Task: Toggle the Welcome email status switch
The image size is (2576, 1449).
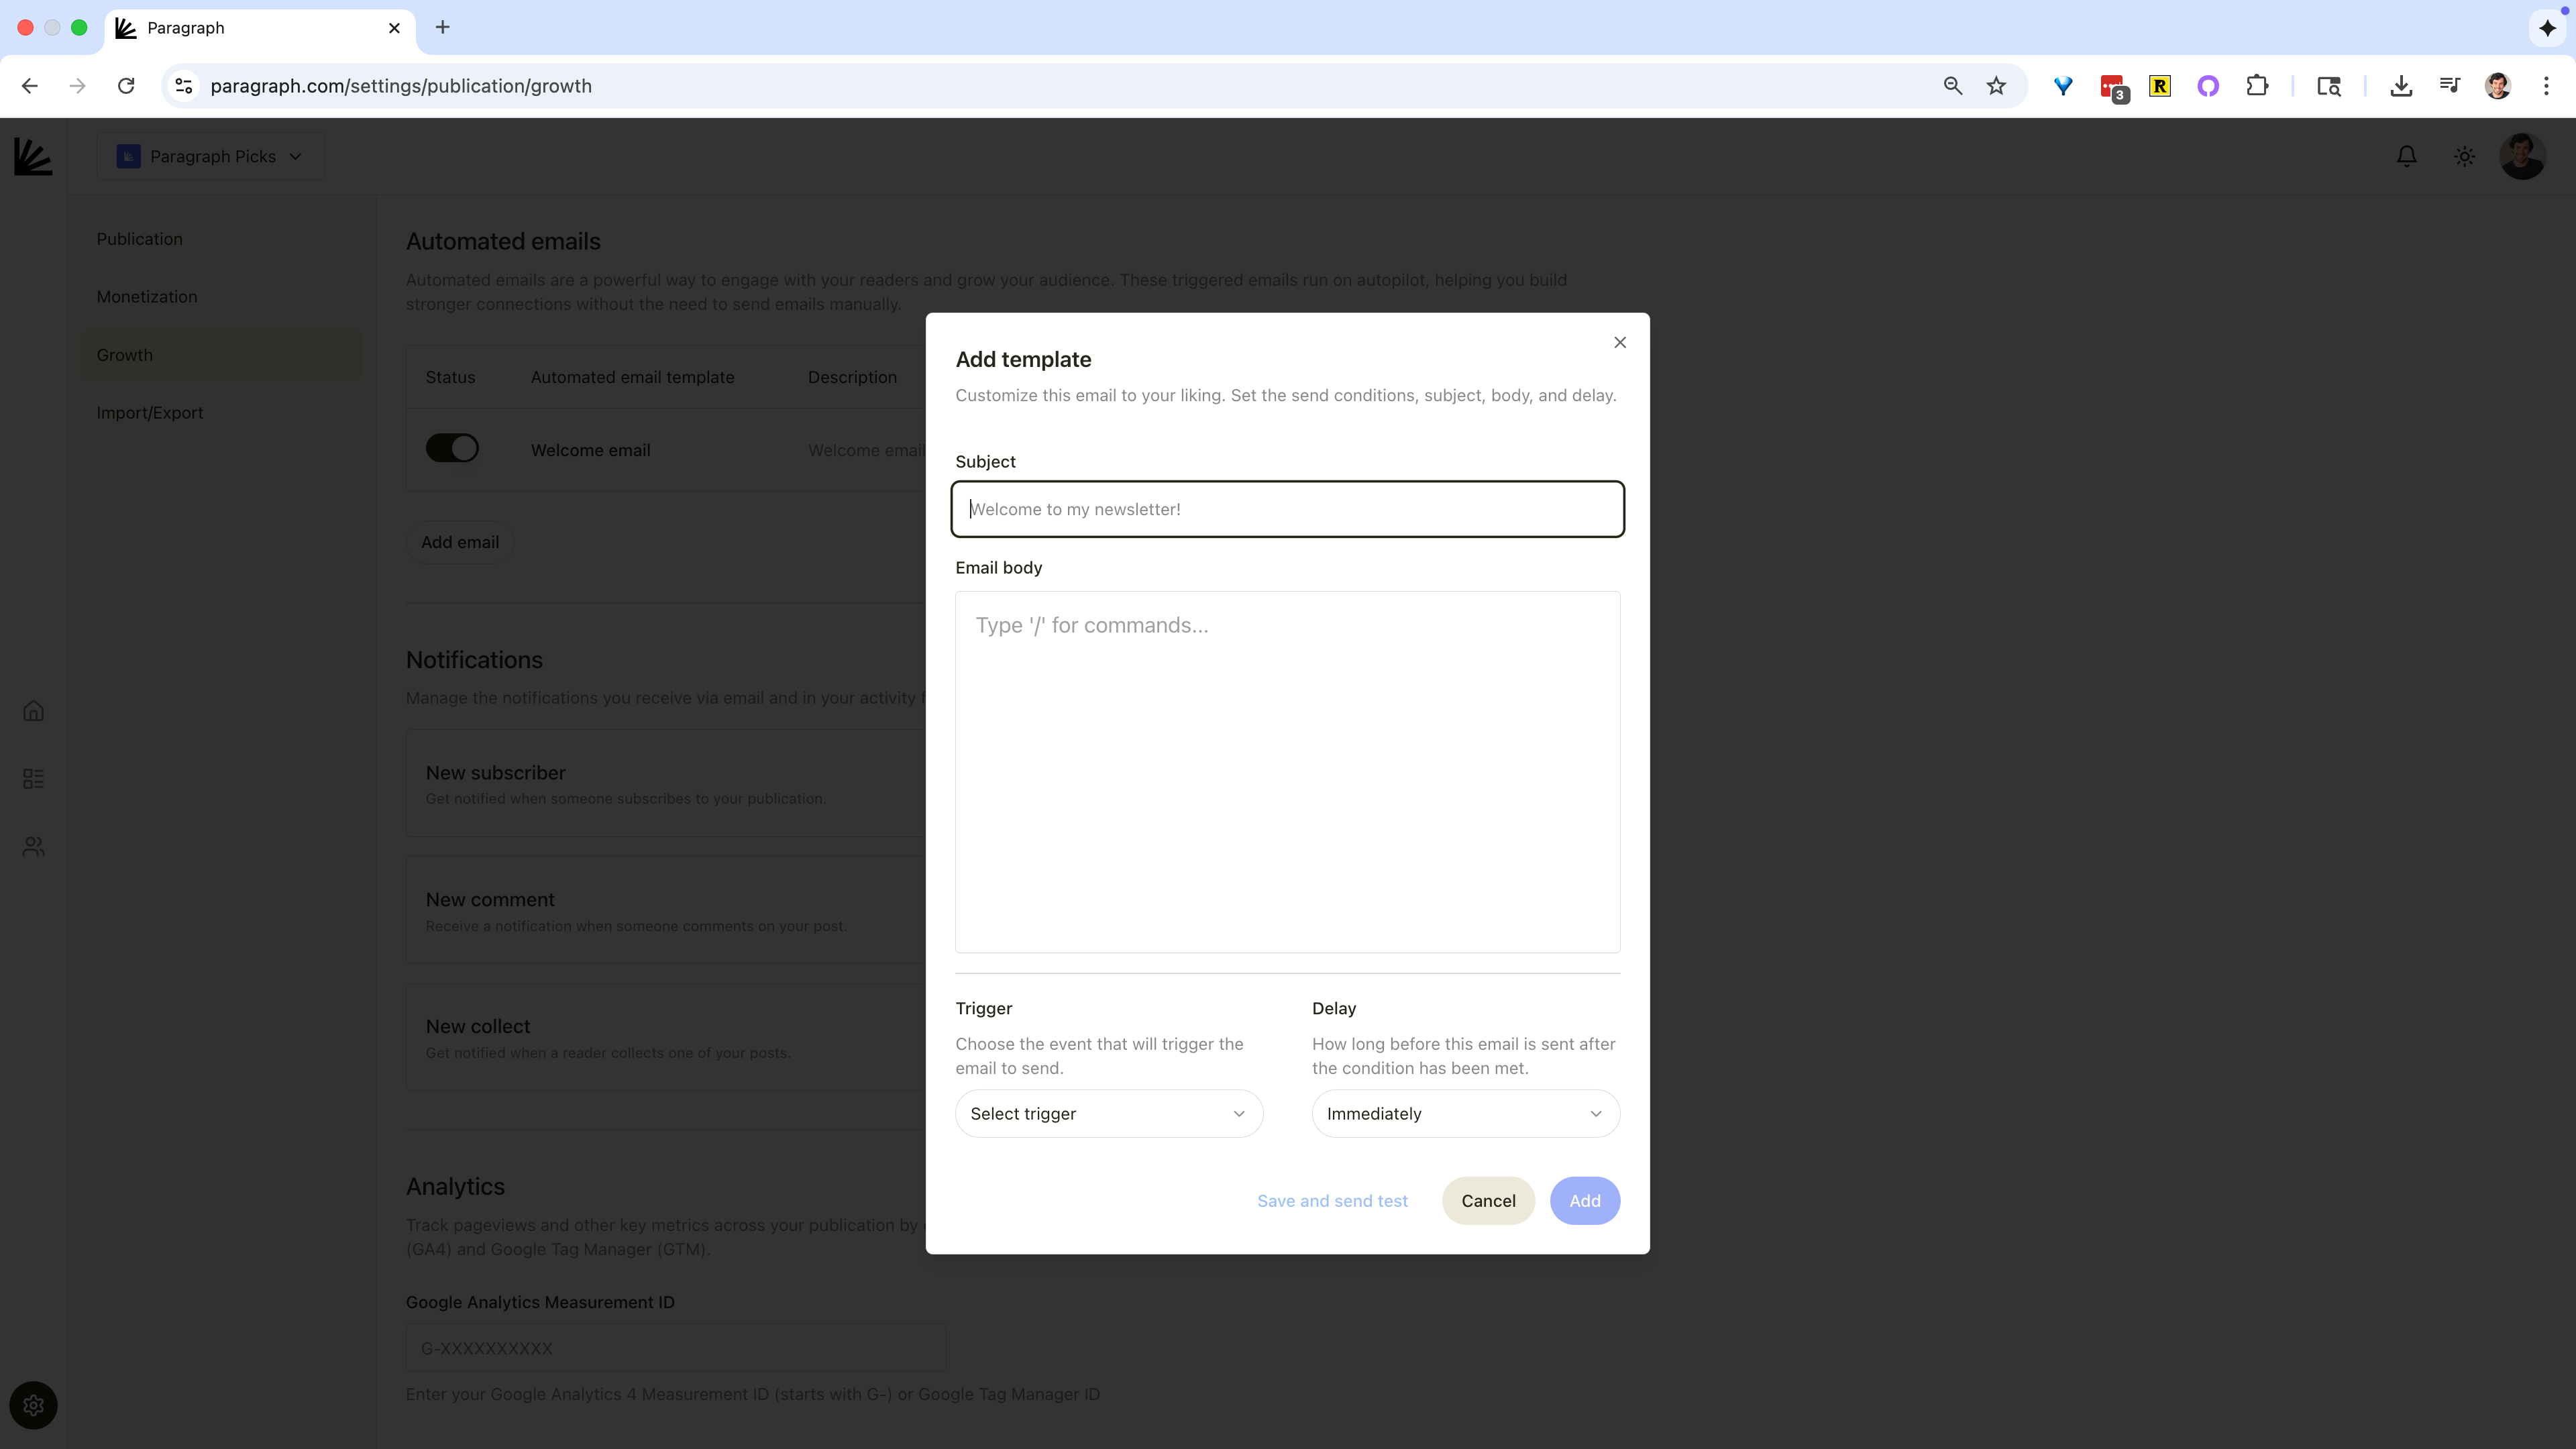Action: tap(452, 448)
